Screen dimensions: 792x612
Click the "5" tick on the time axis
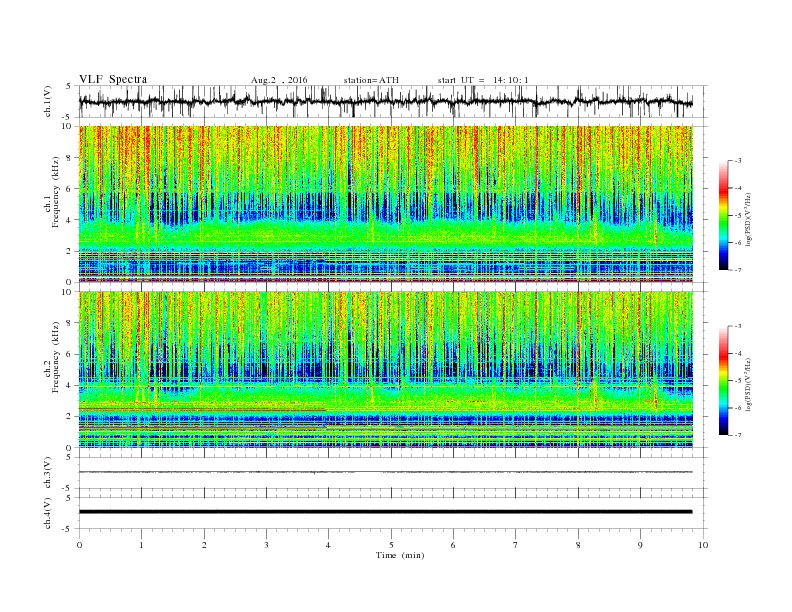[x=391, y=545]
